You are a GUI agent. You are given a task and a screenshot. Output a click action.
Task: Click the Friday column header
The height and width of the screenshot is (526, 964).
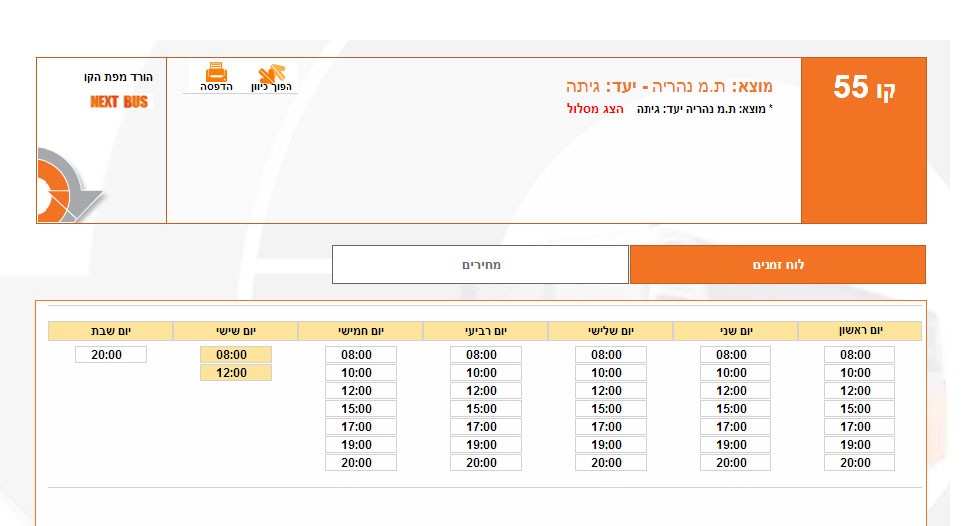(236, 331)
